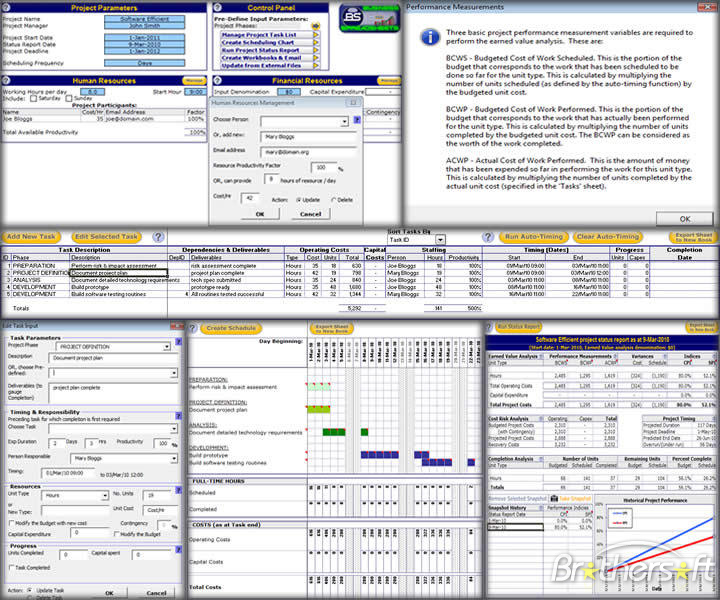Click the Add New Task button
Screen dimensions: 720x600
(x=31, y=237)
